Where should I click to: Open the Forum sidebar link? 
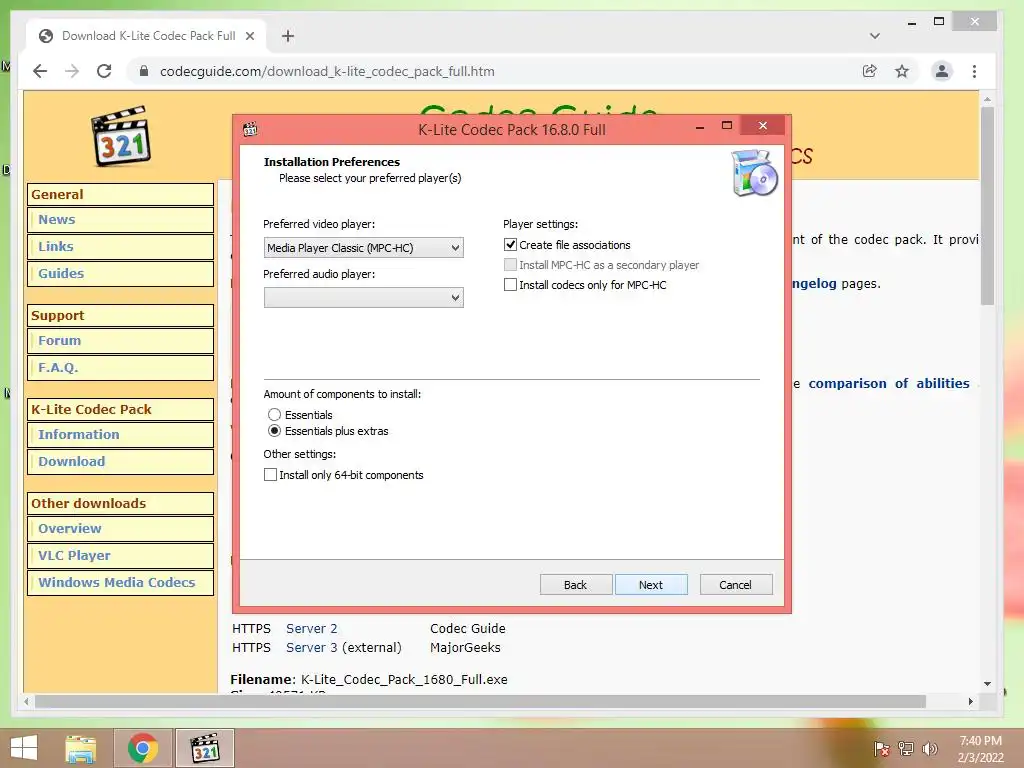pyautogui.click(x=59, y=341)
